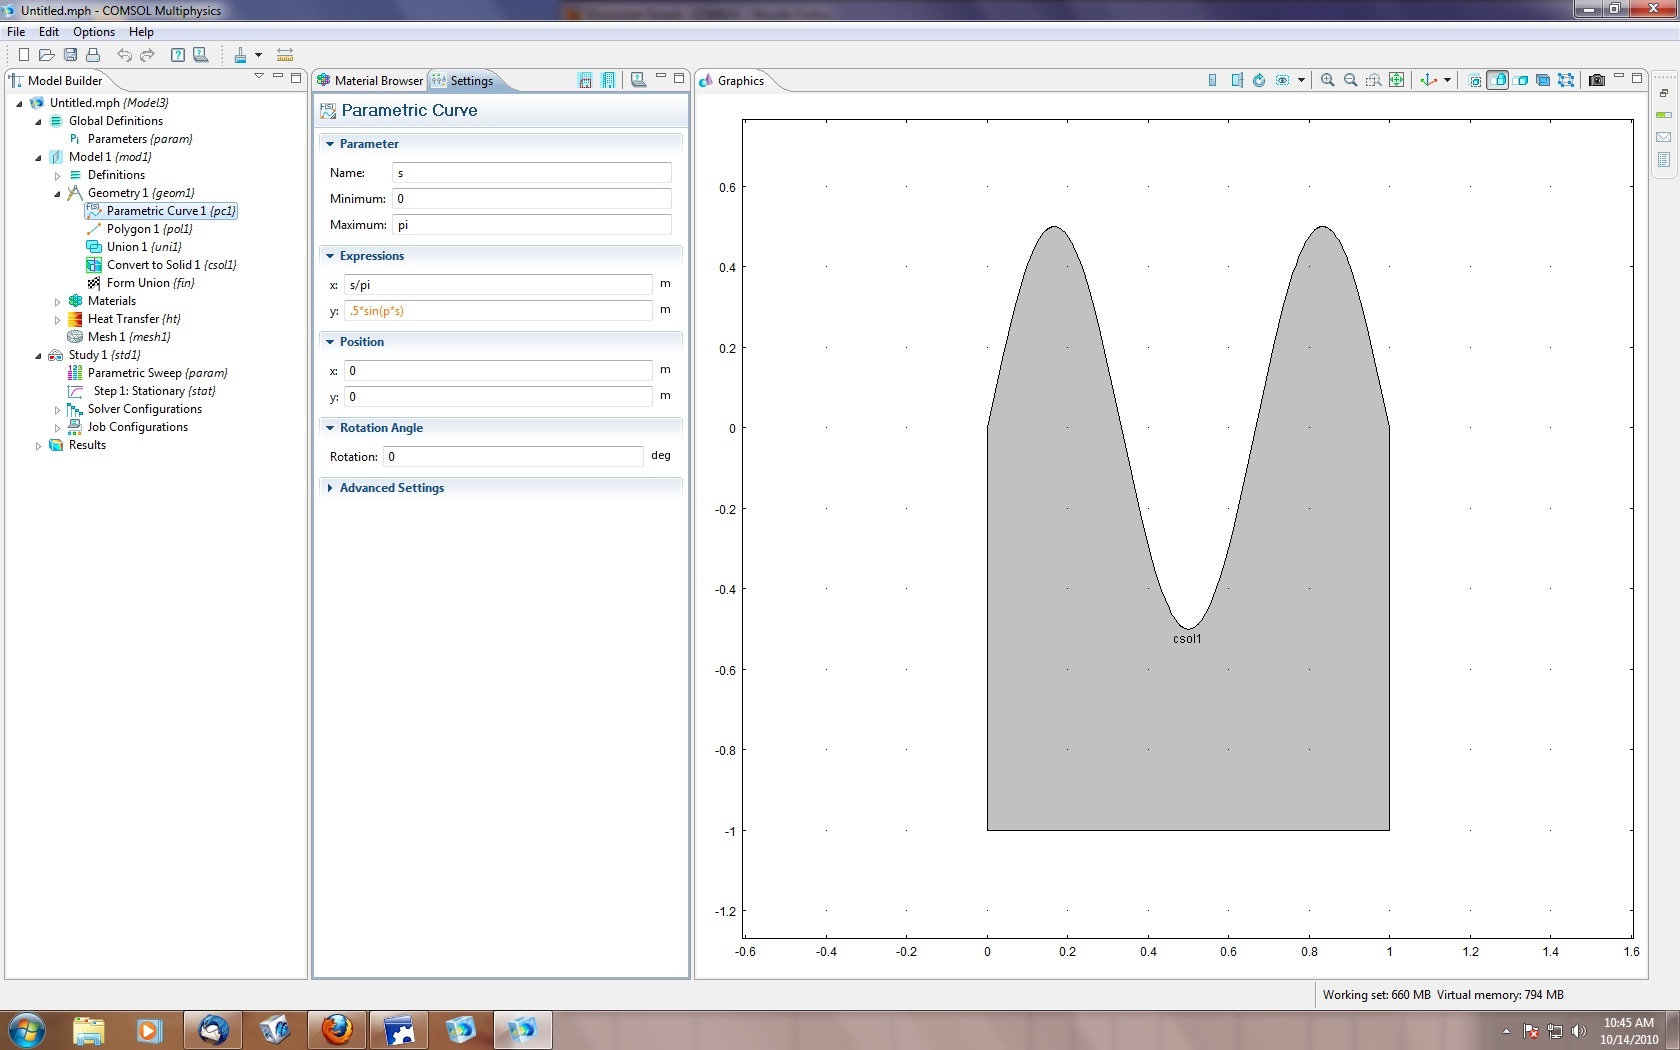Image resolution: width=1680 pixels, height=1050 pixels.
Task: Toggle the Select Boundaries mode button
Action: (x=1521, y=80)
